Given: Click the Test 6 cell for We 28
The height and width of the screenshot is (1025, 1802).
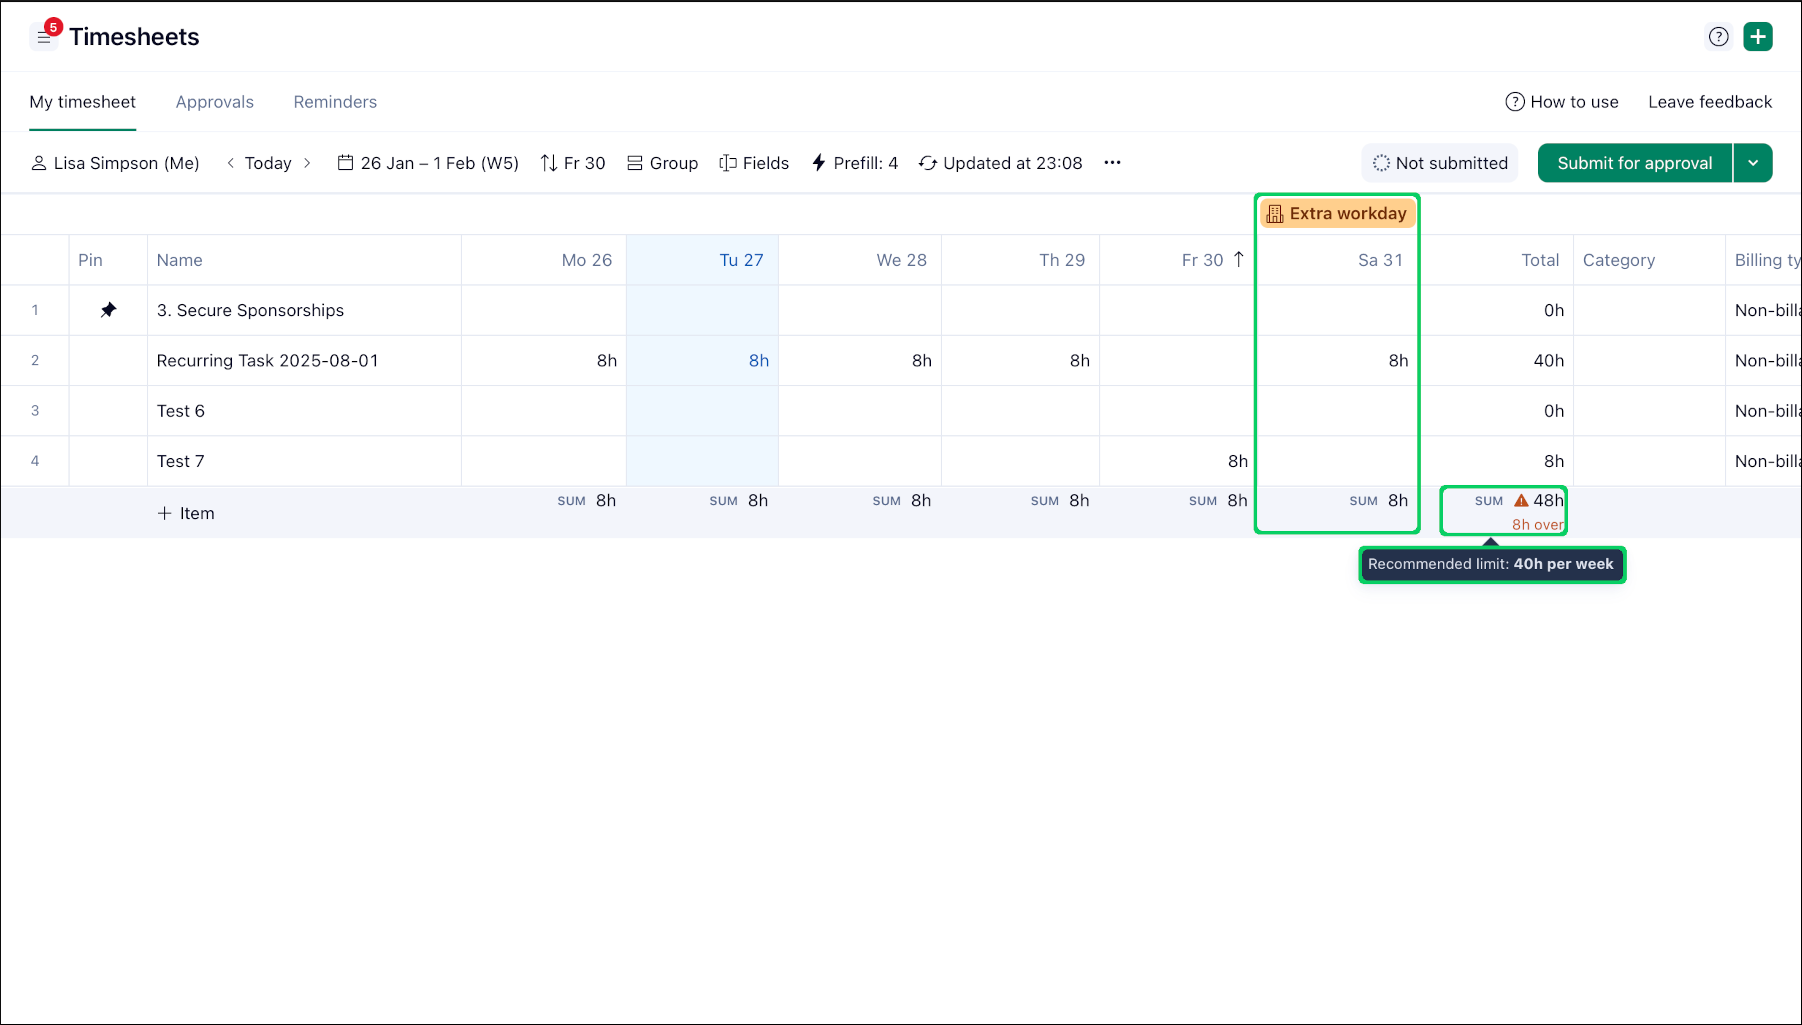Looking at the screenshot, I should point(859,411).
